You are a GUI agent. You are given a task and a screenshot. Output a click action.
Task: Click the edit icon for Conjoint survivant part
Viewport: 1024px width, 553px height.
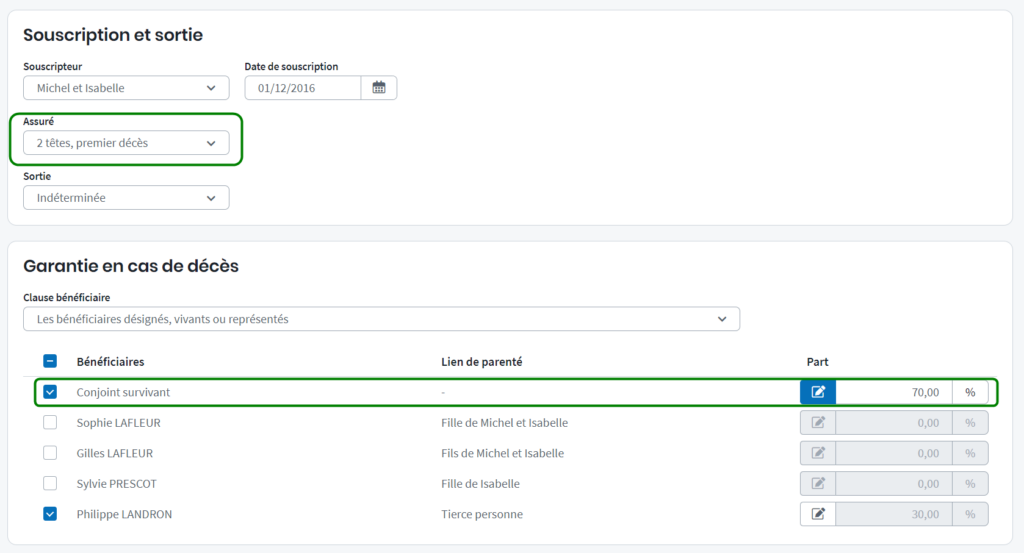818,392
